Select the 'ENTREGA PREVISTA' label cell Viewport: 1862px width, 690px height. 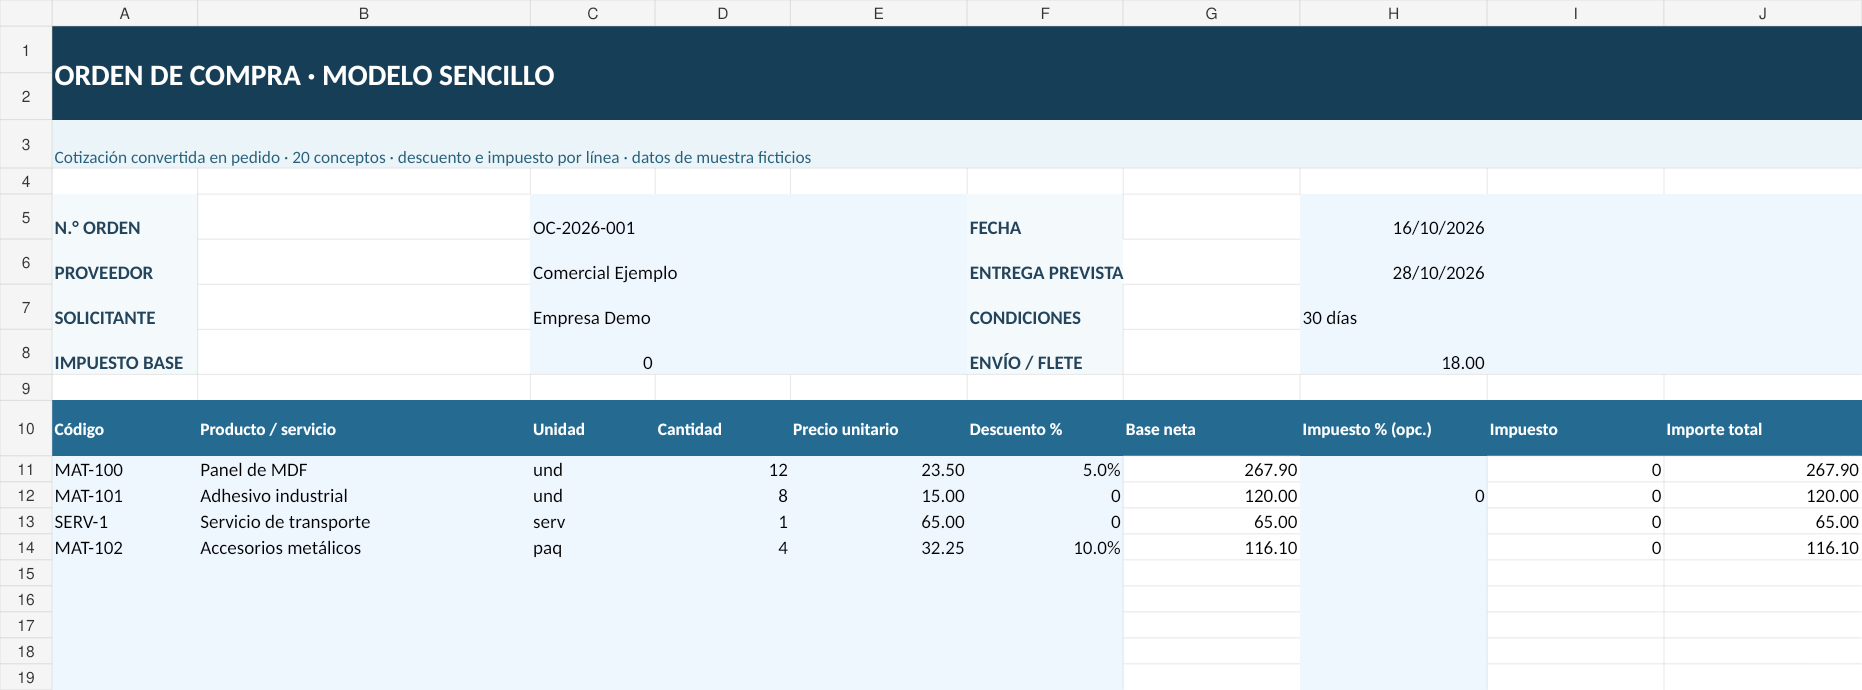[1045, 262]
